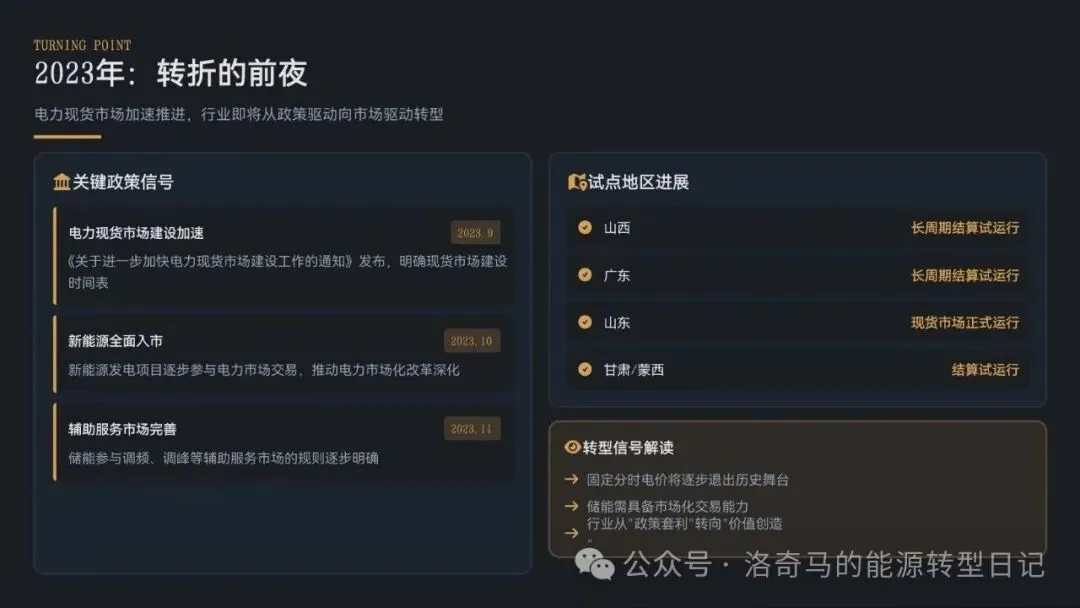This screenshot has height=608, width=1080.
Task: Select the 电力现货市场建设加速 policy card title
Action: pos(136,233)
